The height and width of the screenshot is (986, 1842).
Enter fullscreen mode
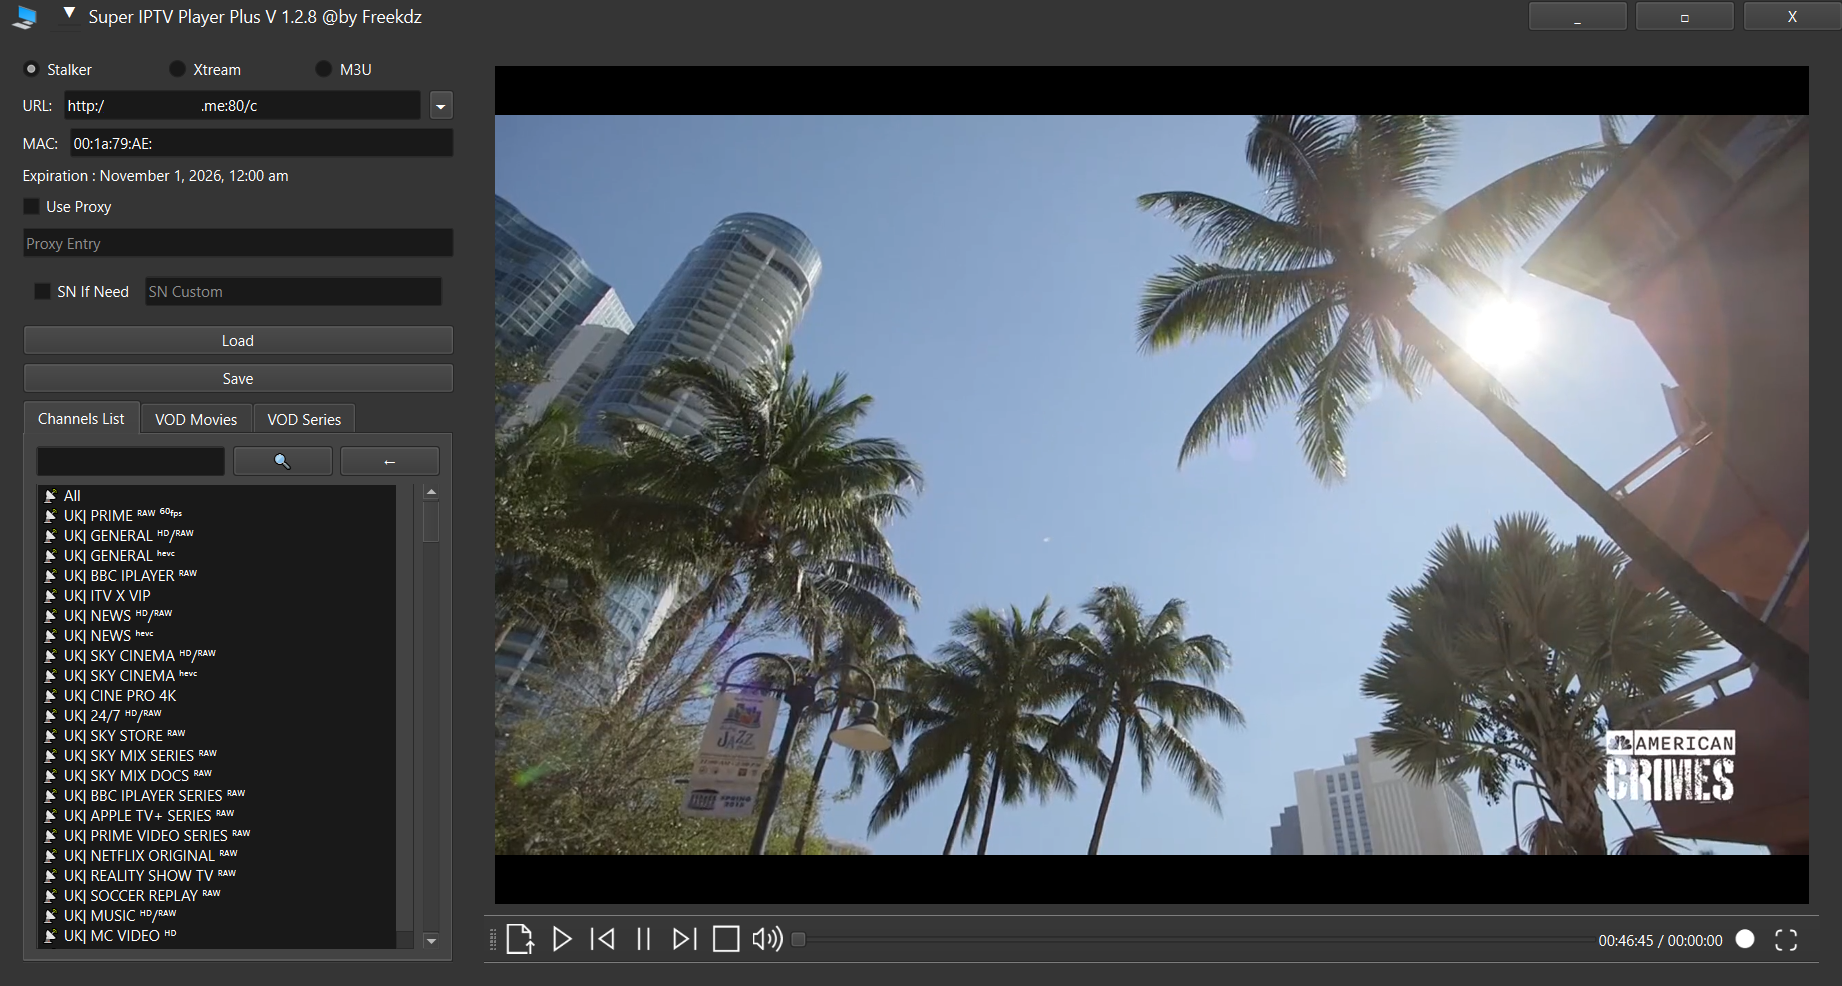tap(1786, 939)
